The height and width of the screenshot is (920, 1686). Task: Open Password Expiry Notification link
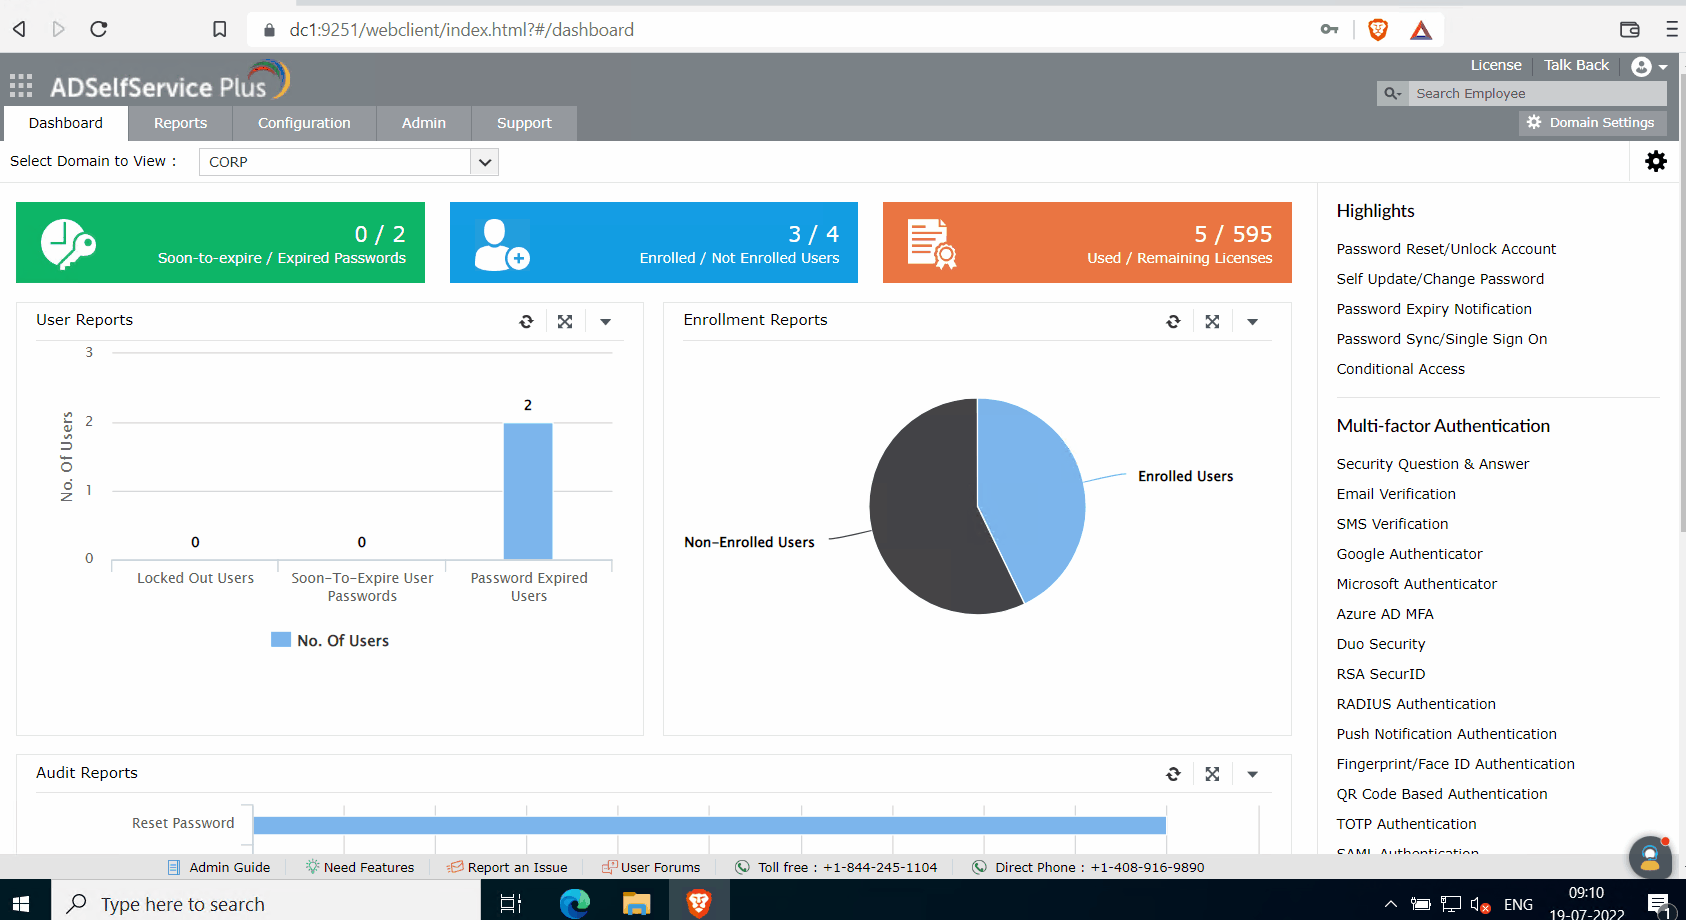[x=1434, y=309]
